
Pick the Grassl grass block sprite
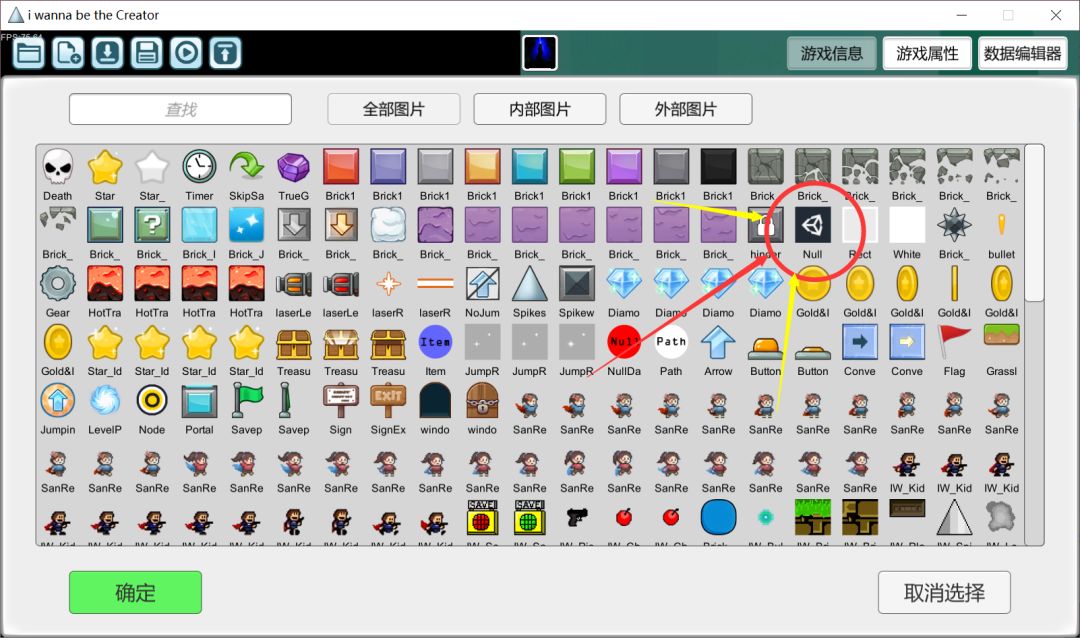click(1001, 336)
